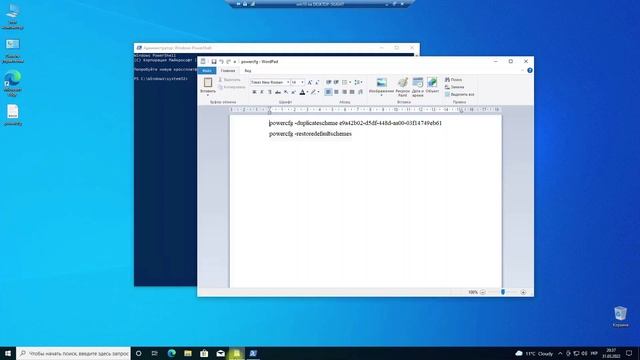Open the line spacing dropdown

[358, 82]
